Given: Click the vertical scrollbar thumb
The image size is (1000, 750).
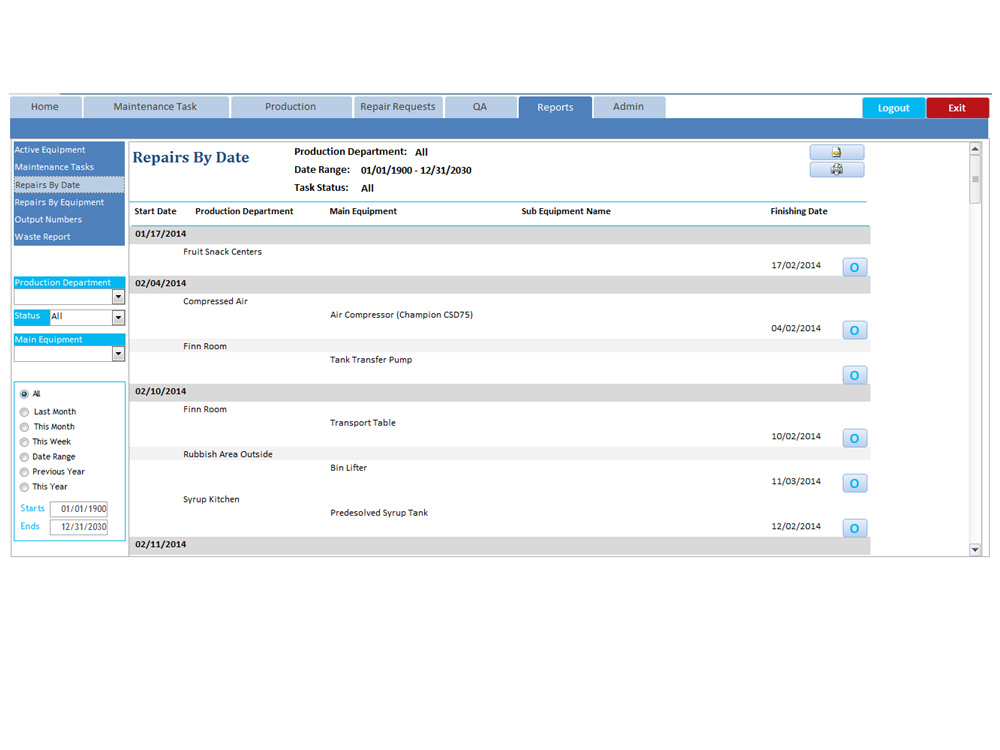Looking at the screenshot, I should tap(974, 179).
